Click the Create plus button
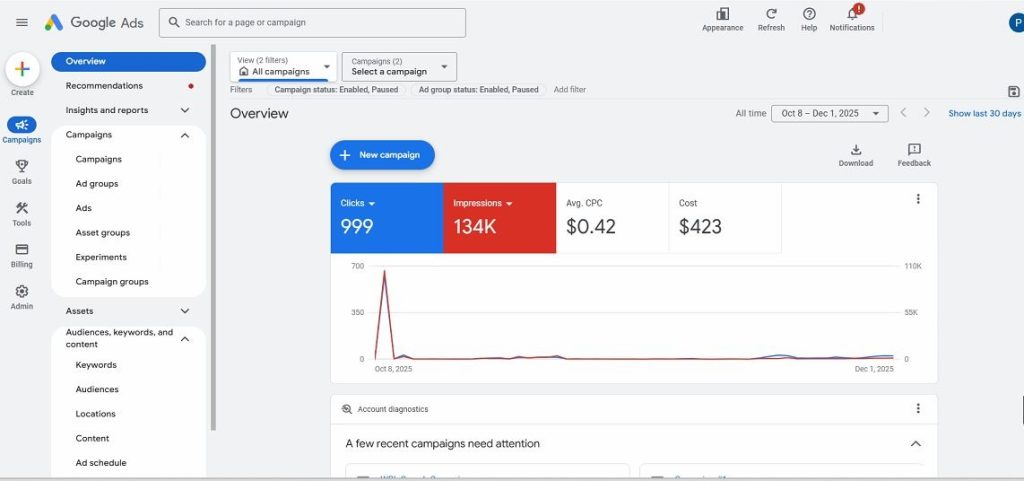This screenshot has height=481, width=1024. tap(22, 70)
